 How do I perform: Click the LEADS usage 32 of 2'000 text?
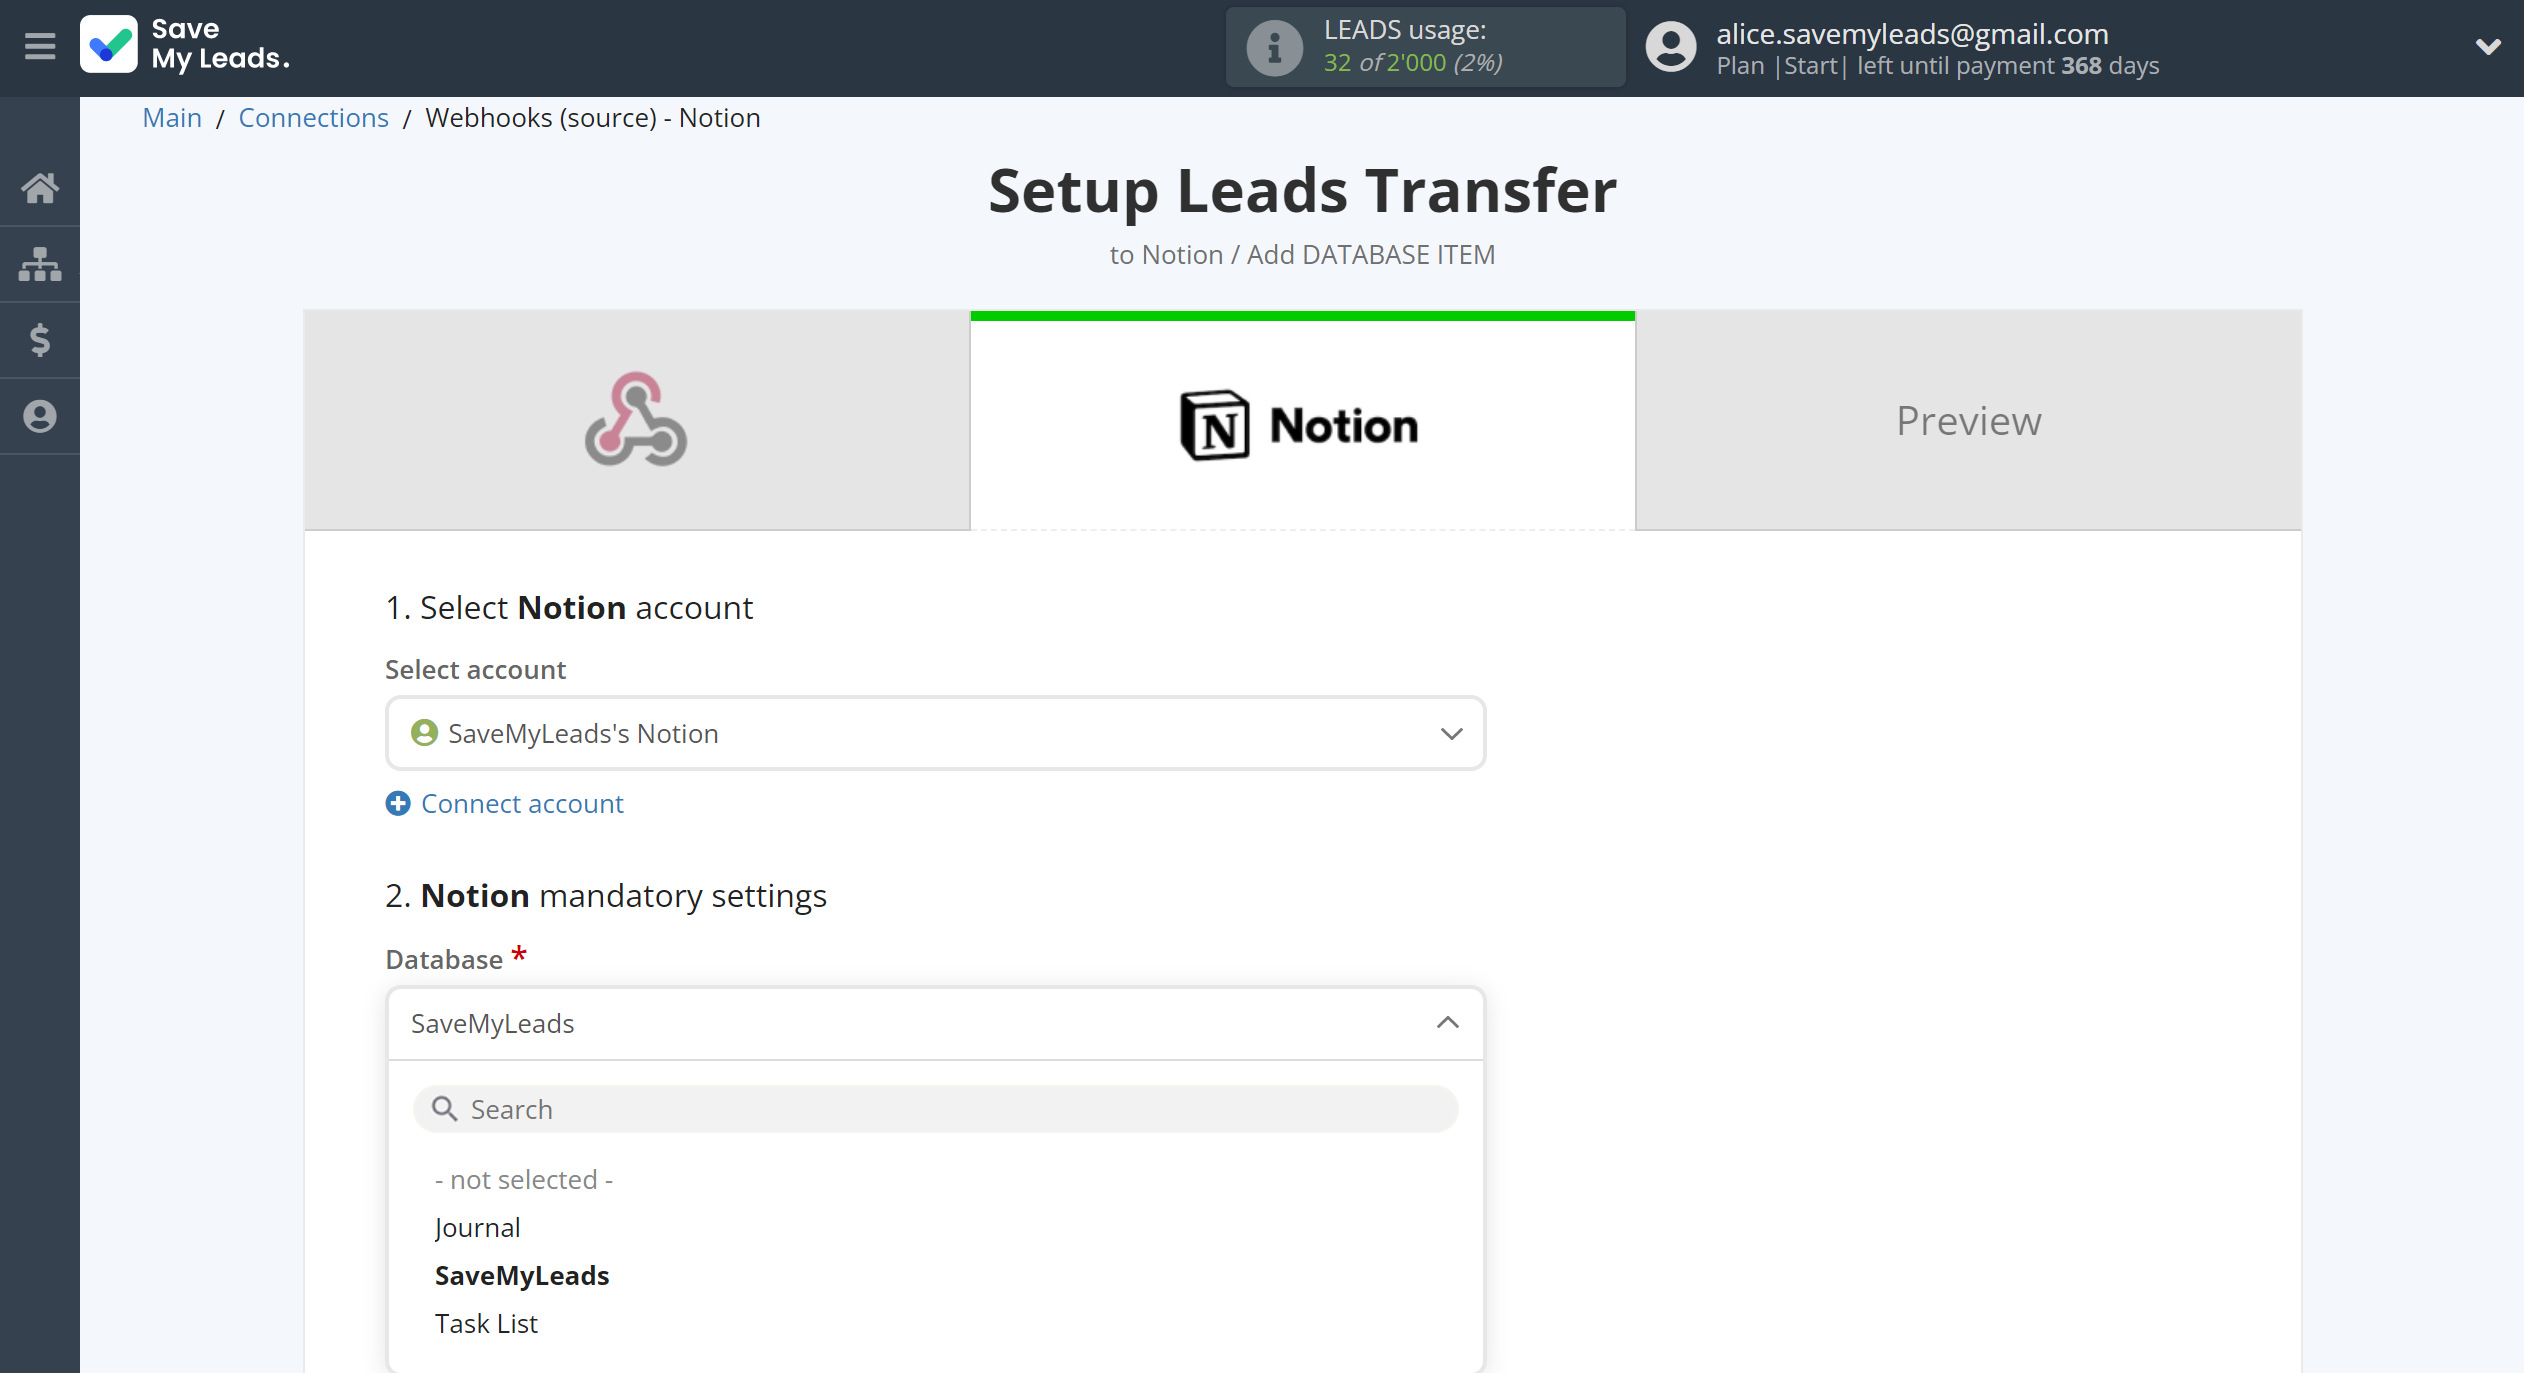[1412, 62]
